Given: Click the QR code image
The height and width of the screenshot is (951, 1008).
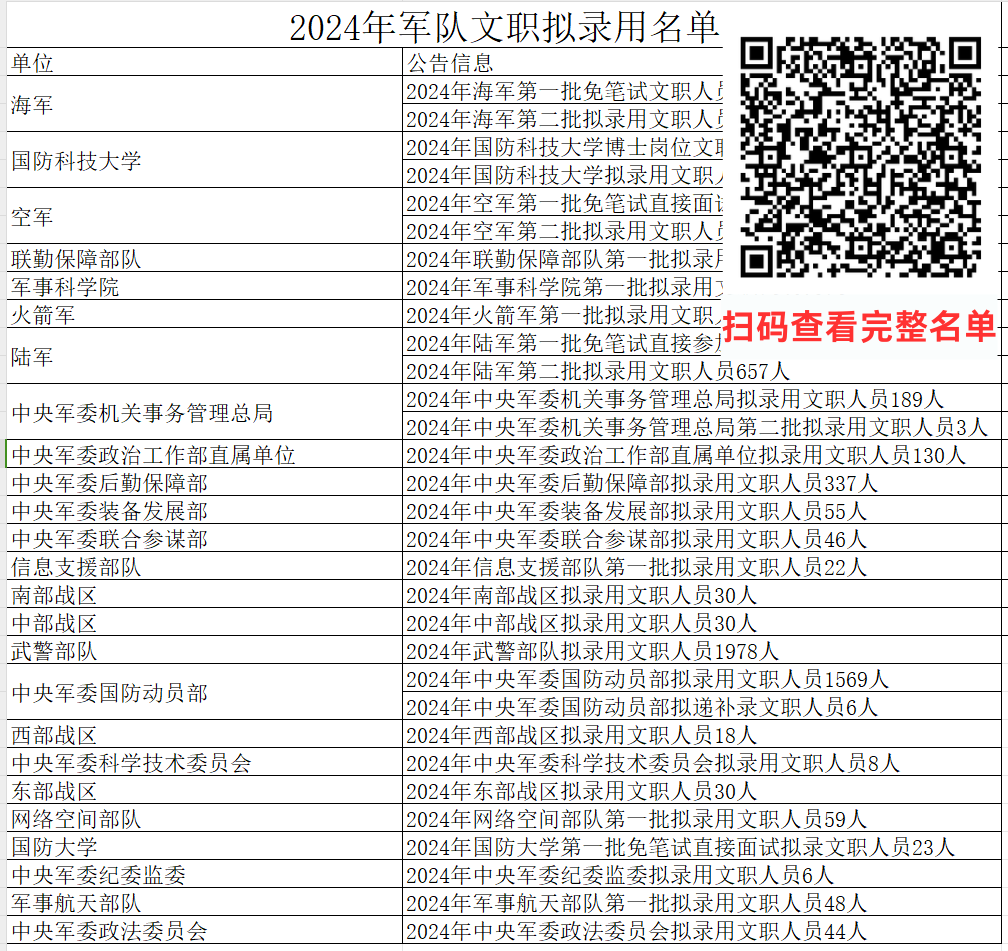Looking at the screenshot, I should (859, 157).
